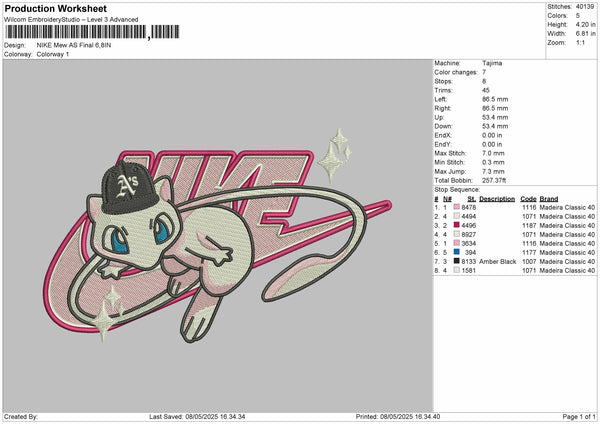Select the Stops value 8
This screenshot has width=600, height=424.
point(484,81)
